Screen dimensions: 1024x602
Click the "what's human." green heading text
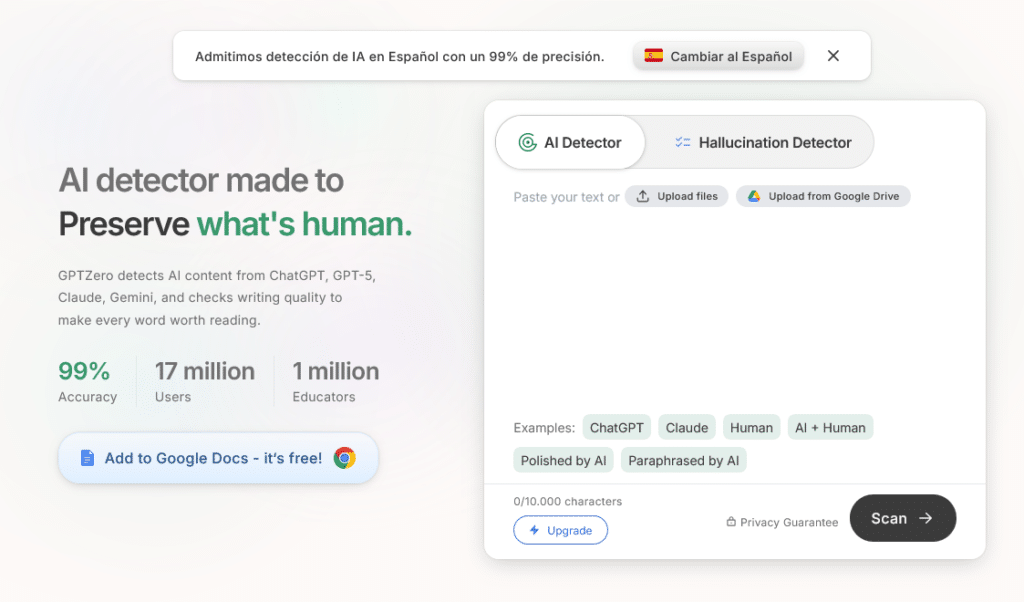(304, 224)
